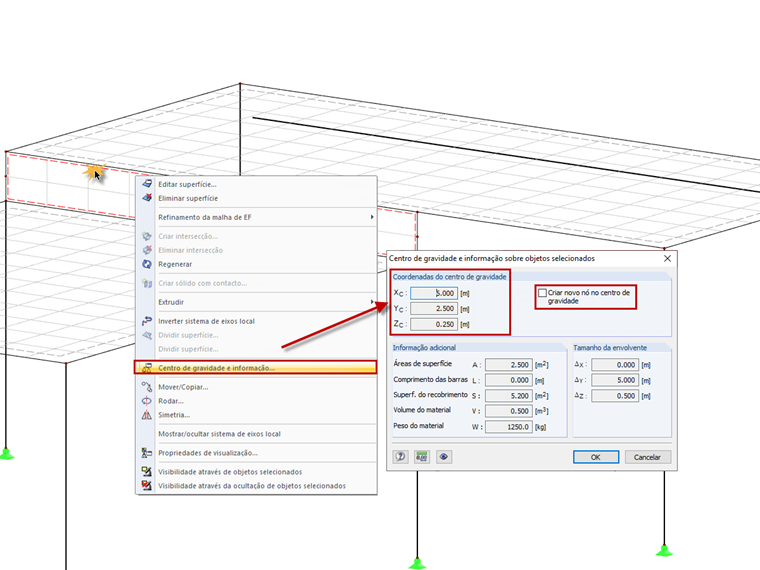Click the Tamanho da envolvente heading
Screen dimensions: 760x570
(610, 348)
